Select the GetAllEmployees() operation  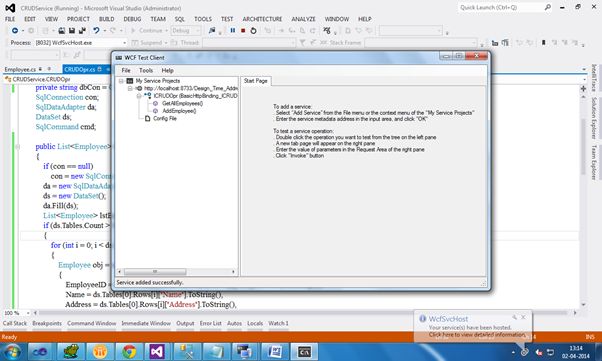coord(182,104)
